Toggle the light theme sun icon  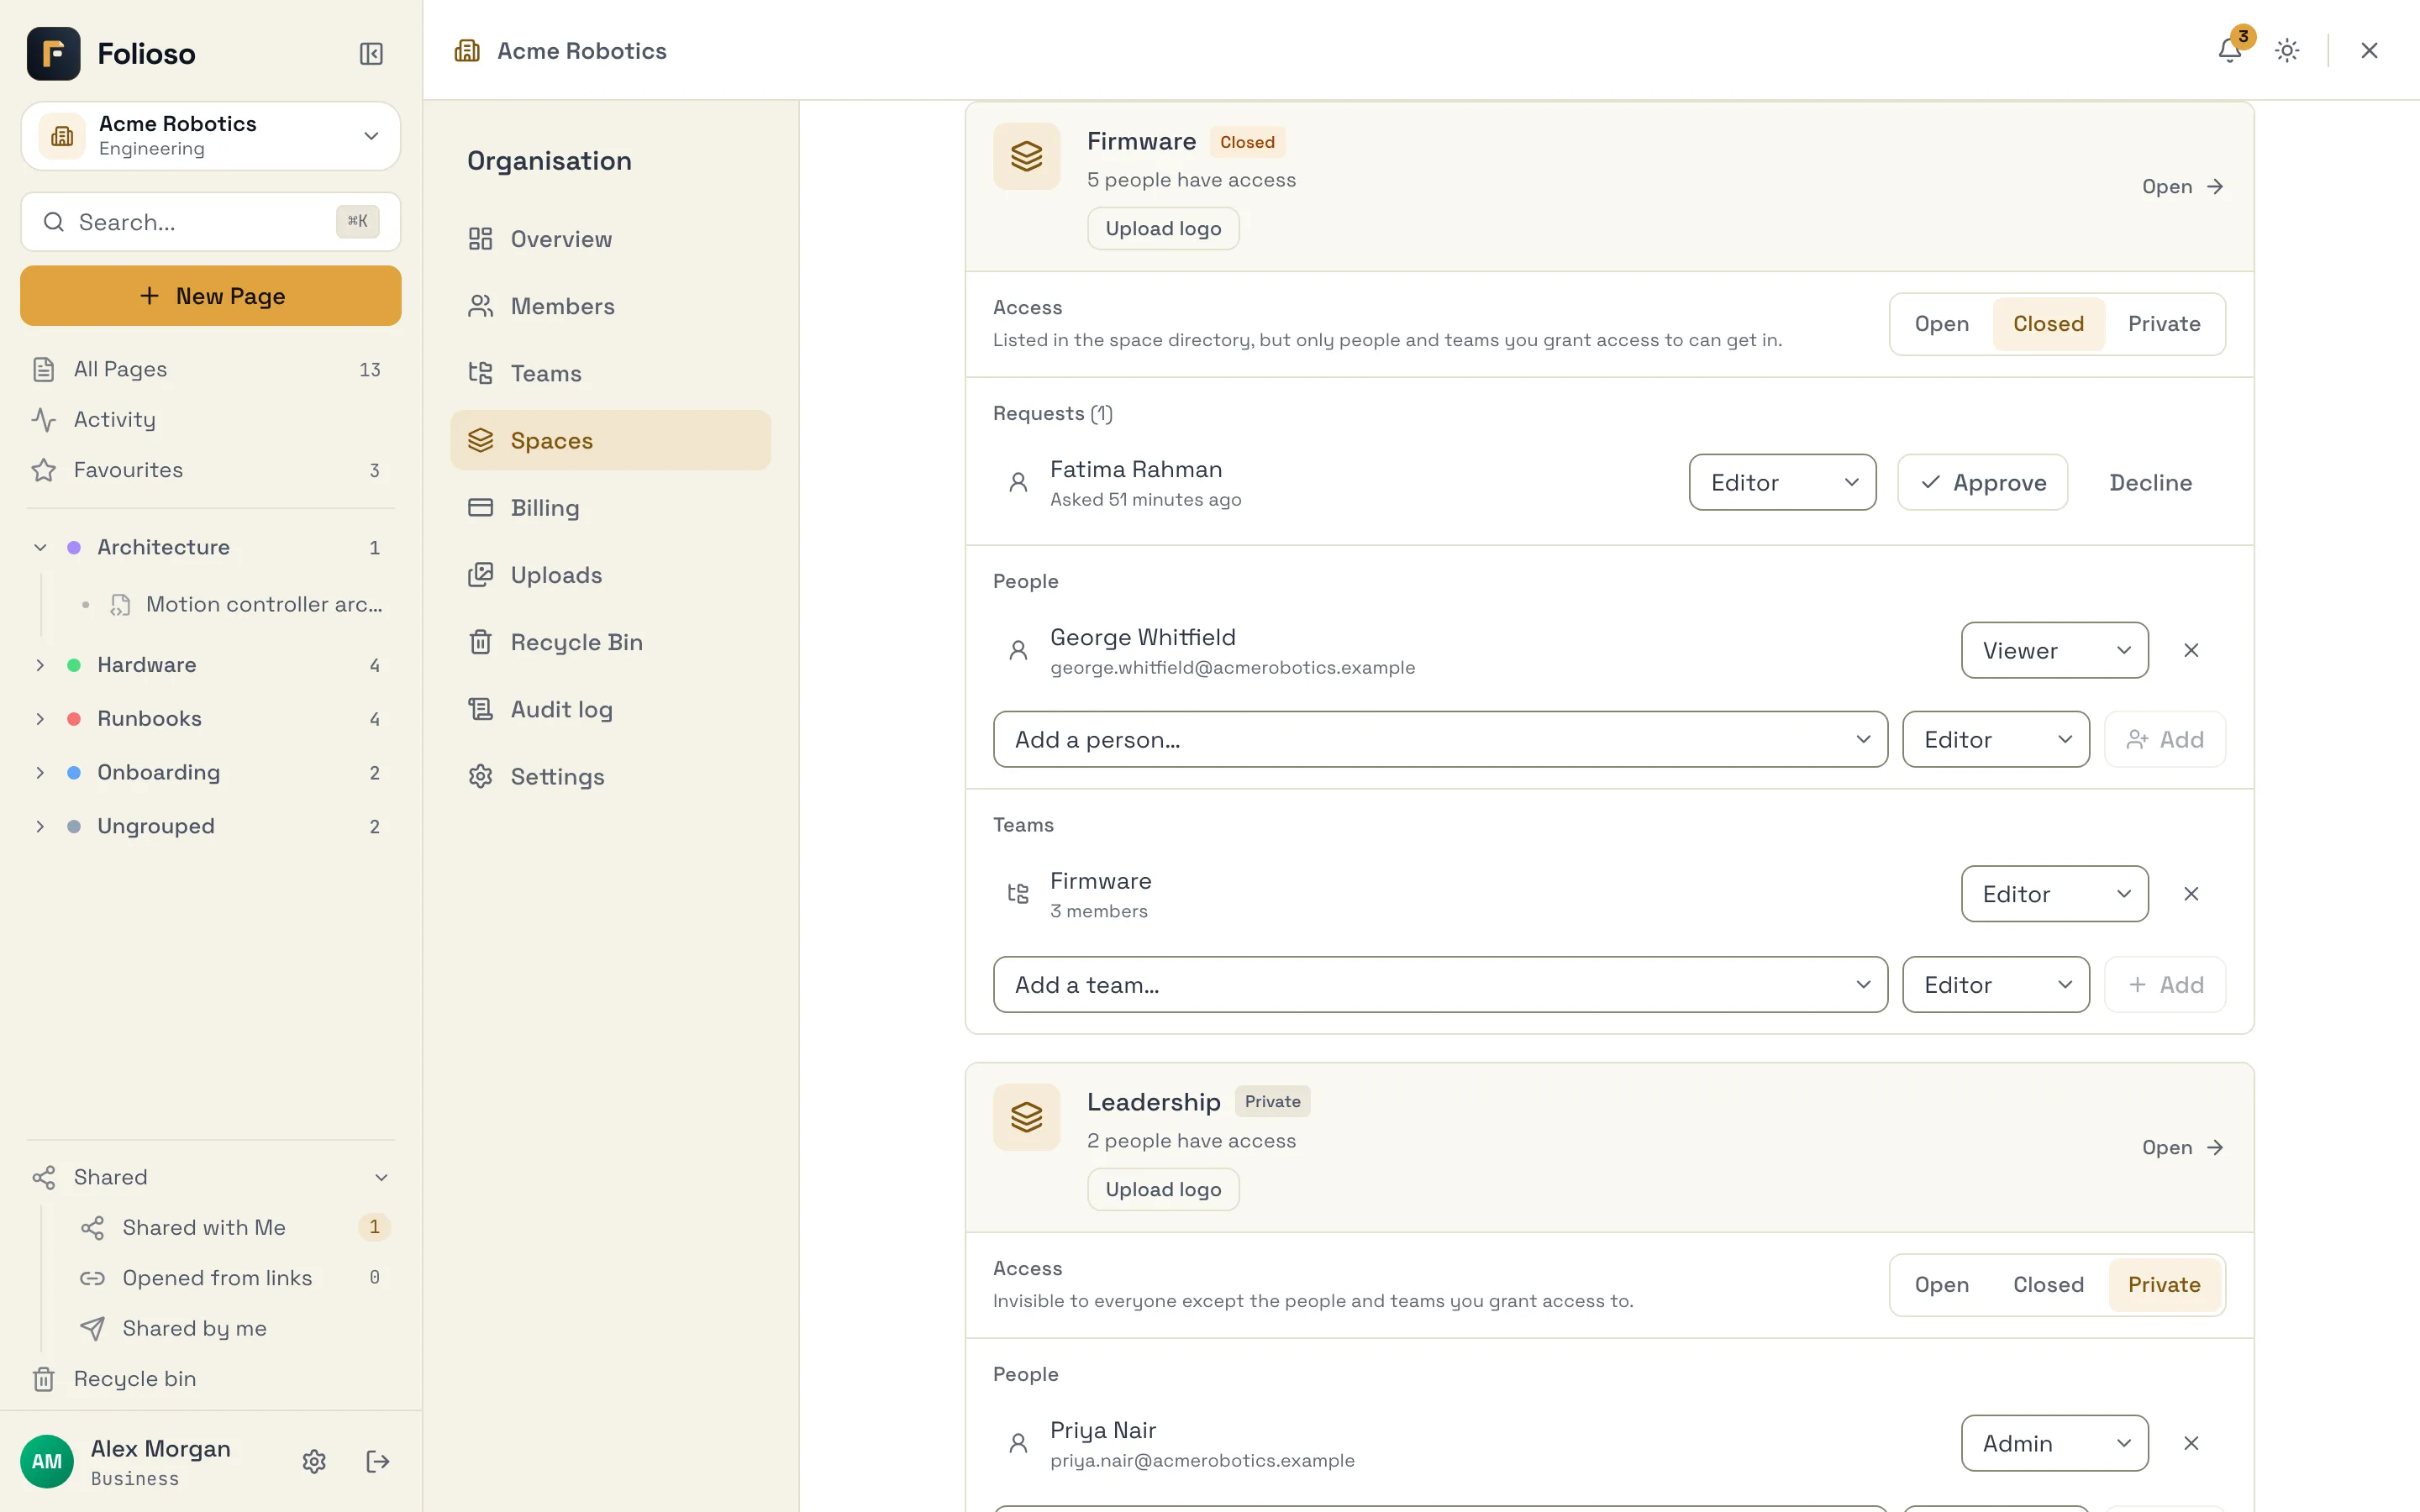tap(2287, 50)
